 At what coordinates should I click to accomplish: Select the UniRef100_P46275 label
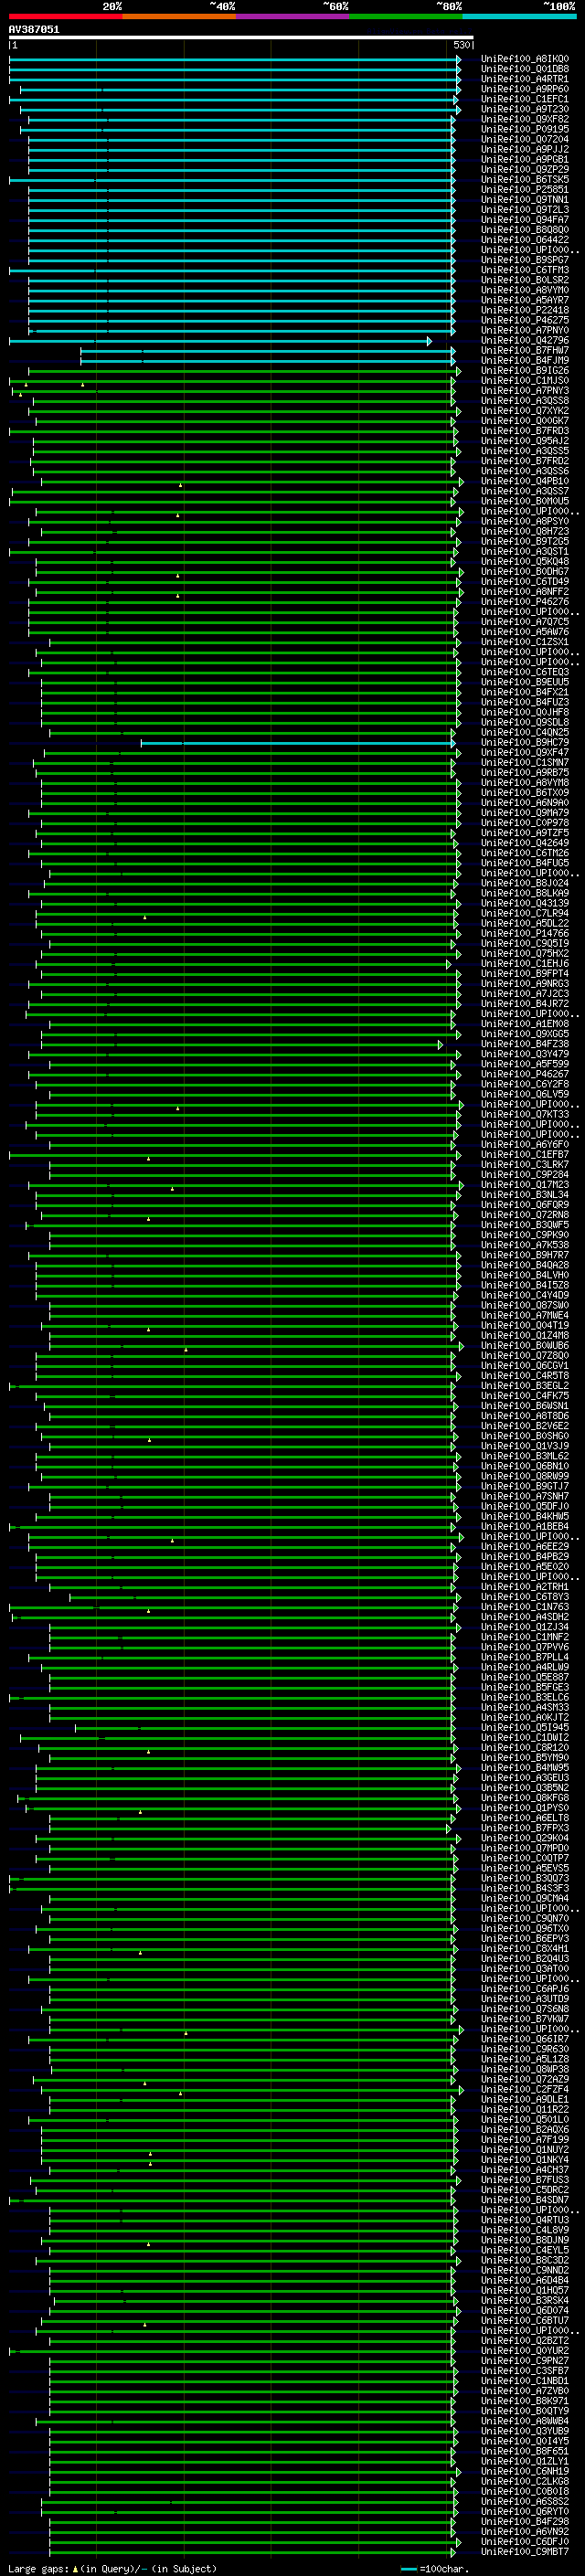point(525,320)
